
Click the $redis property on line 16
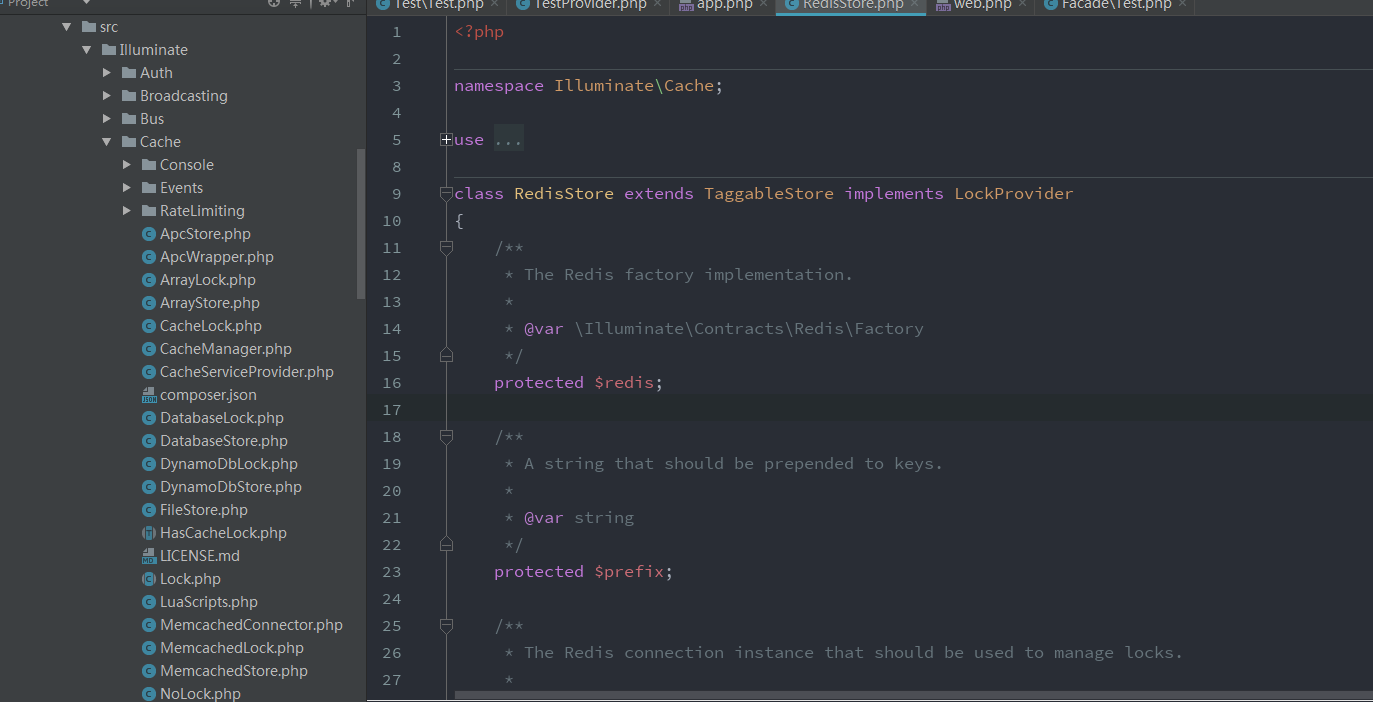[x=624, y=383]
